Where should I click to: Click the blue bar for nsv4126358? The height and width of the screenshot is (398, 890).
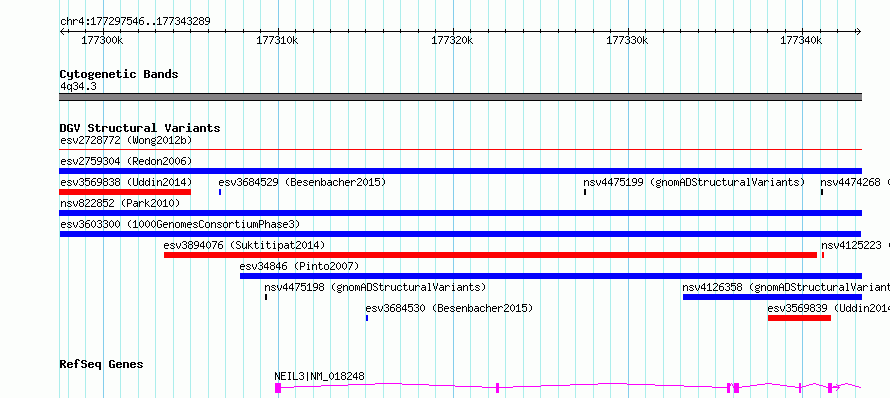772,297
